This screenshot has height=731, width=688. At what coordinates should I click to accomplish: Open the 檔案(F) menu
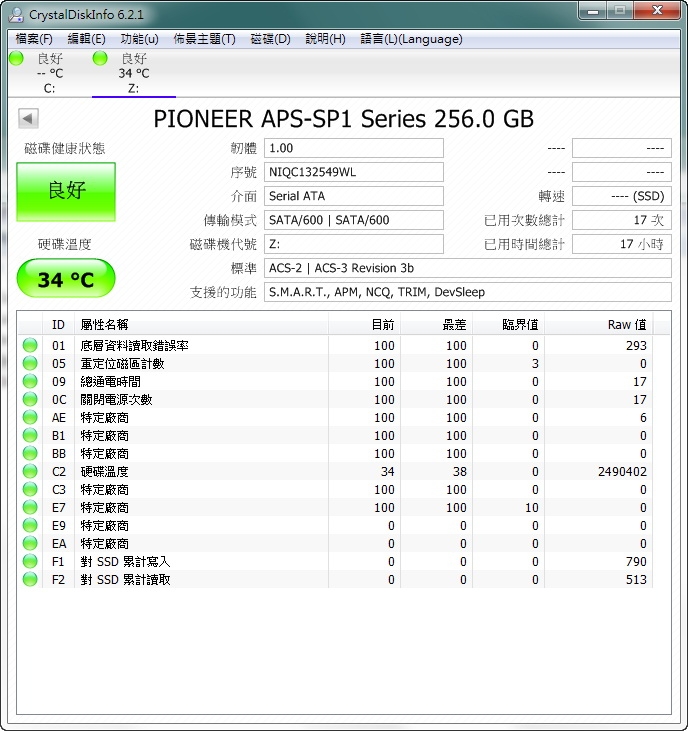coord(34,39)
